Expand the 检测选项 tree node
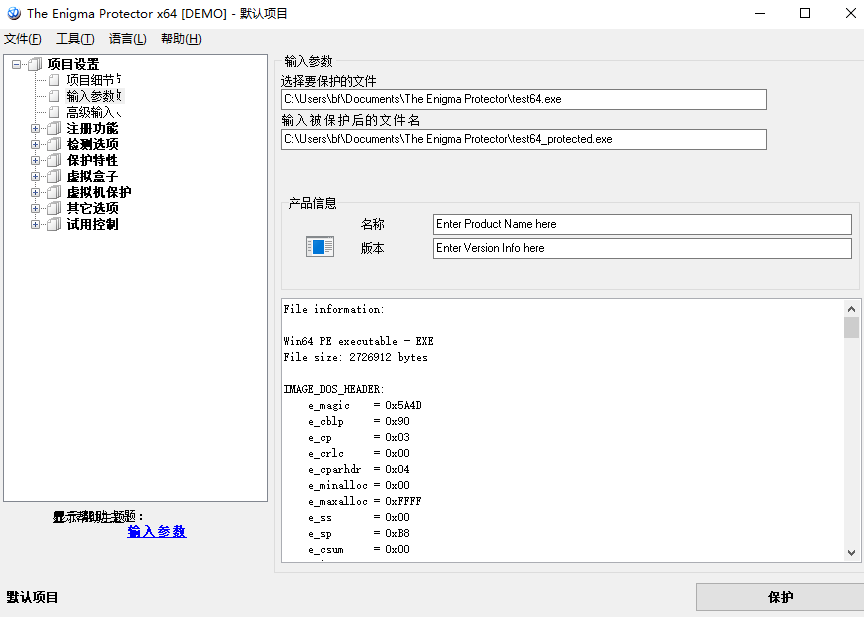The width and height of the screenshot is (864, 617). coord(36,144)
